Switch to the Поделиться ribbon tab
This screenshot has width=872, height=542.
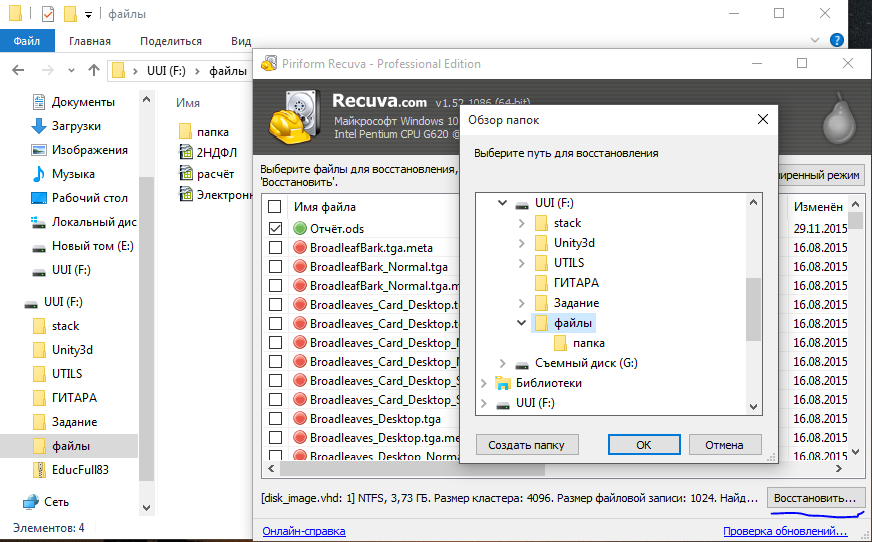[x=171, y=41]
